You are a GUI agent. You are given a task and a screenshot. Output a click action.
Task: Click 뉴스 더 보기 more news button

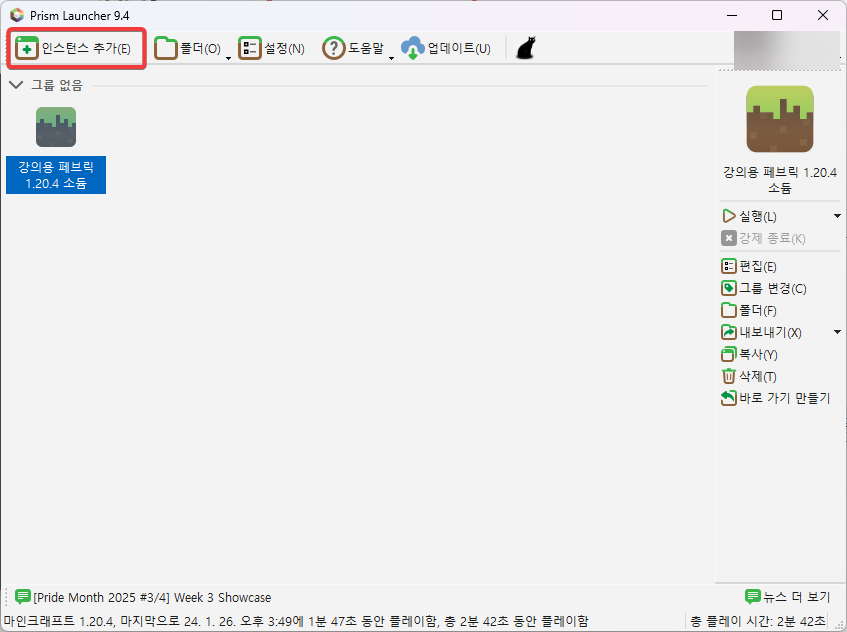pyautogui.click(x=788, y=597)
